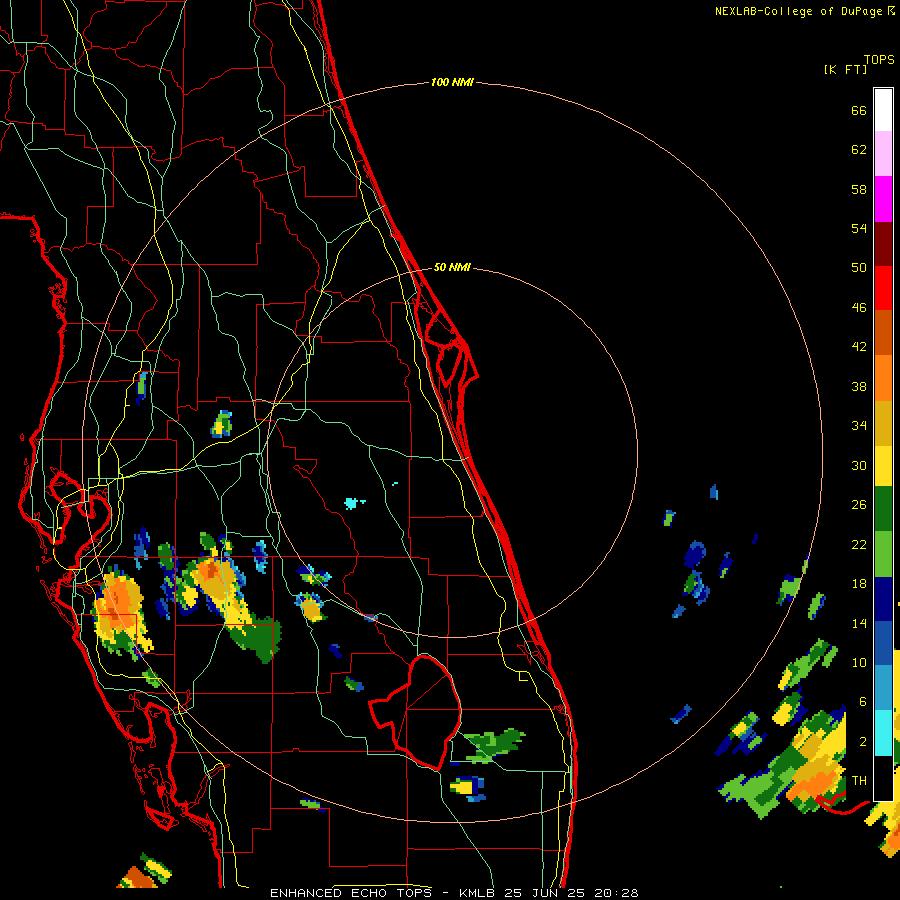Click the 14 value on the legend
The image size is (900, 900).
pyautogui.click(x=859, y=623)
